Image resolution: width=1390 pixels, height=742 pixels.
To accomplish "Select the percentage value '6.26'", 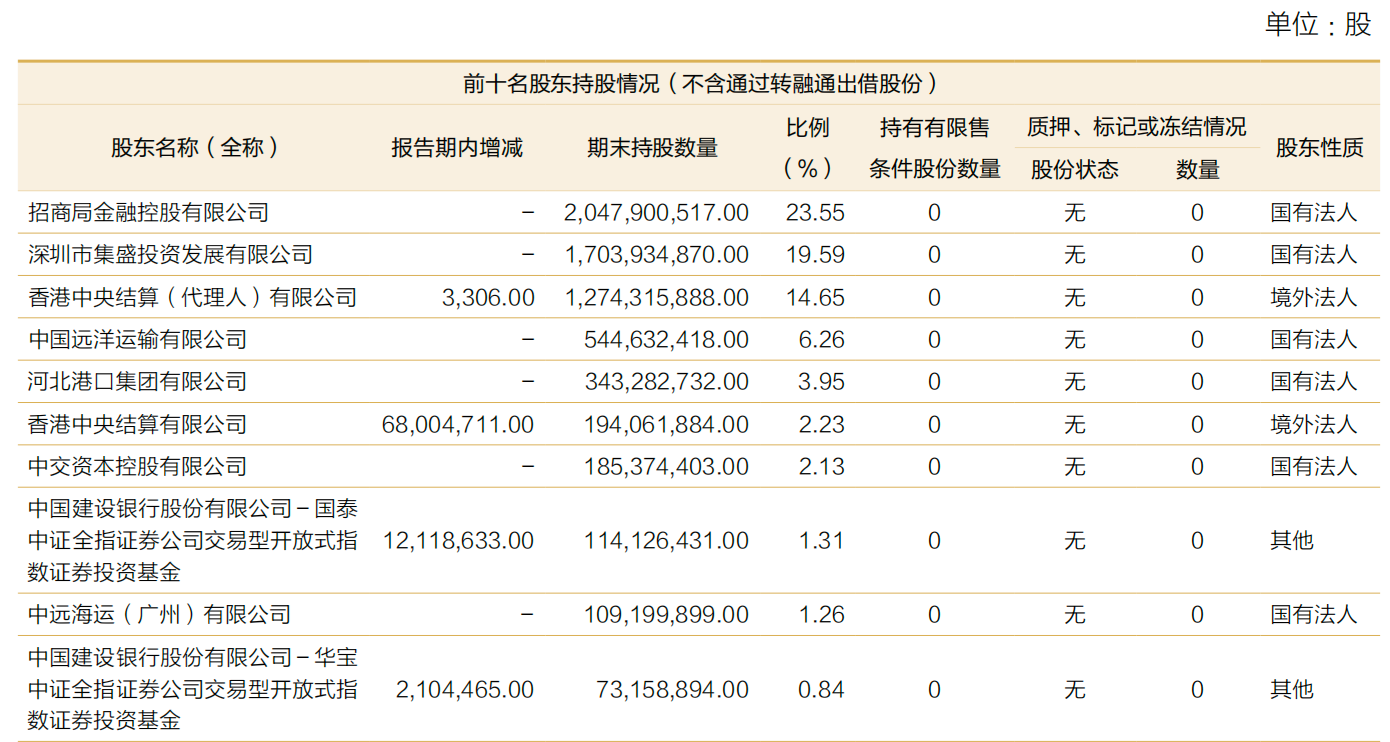I will 822,340.
